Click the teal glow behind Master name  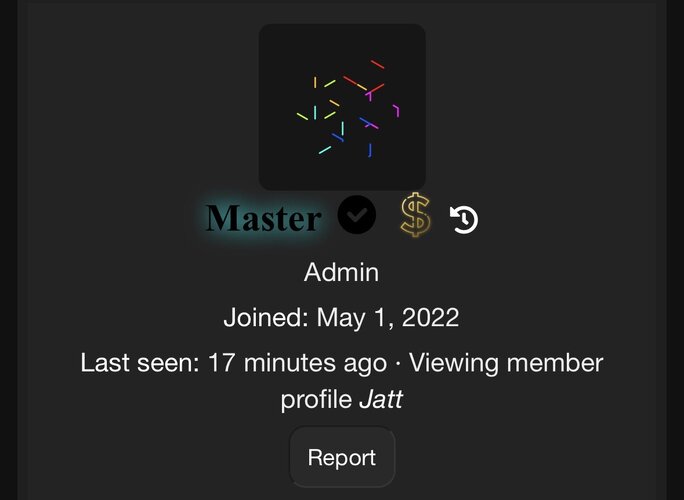(x=263, y=218)
